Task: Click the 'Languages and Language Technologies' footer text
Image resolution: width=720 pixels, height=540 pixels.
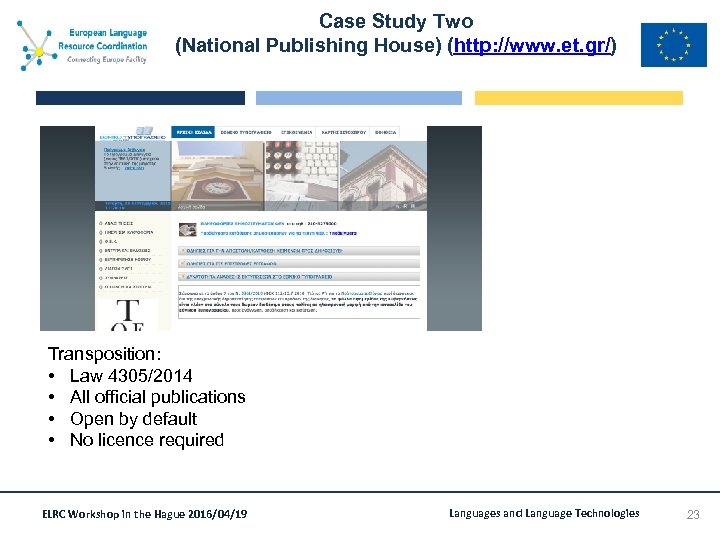Action: click(x=544, y=513)
